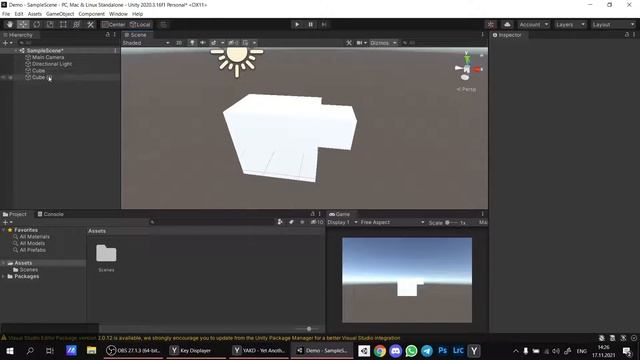Click the Hierarchy create plus button
Screen dimensions: 640x360
5,43
